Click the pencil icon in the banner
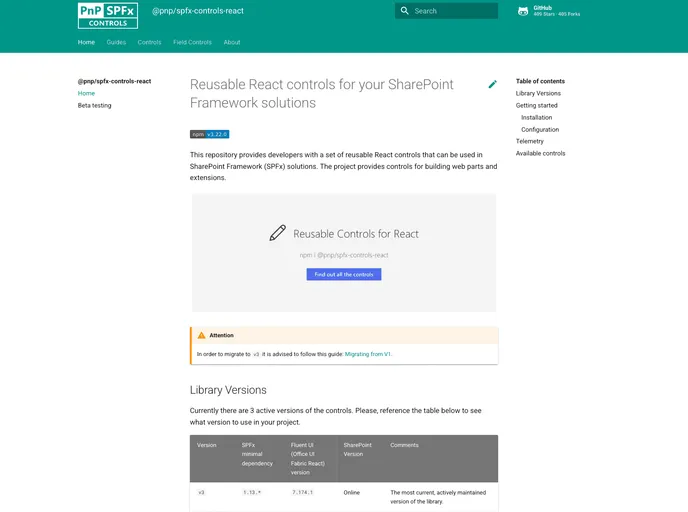The height and width of the screenshot is (512, 688). [277, 233]
